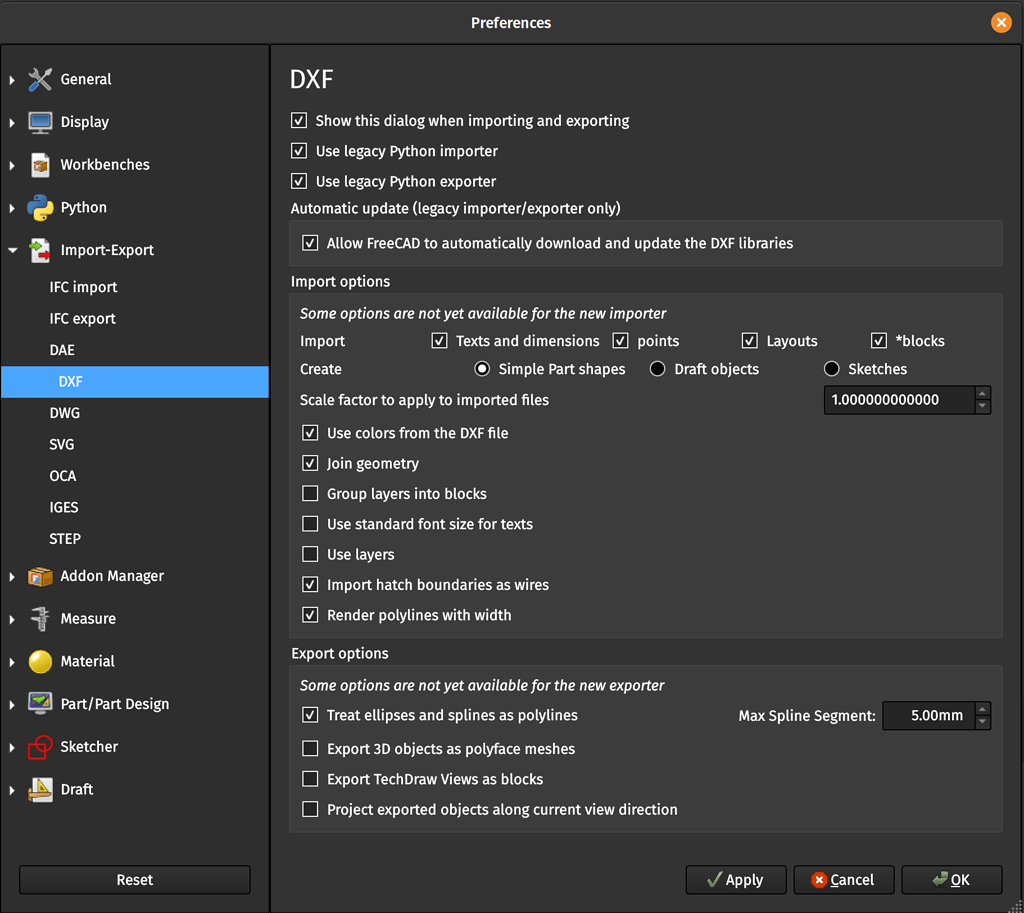Click the General wrench and screwdriver icon

coord(40,79)
